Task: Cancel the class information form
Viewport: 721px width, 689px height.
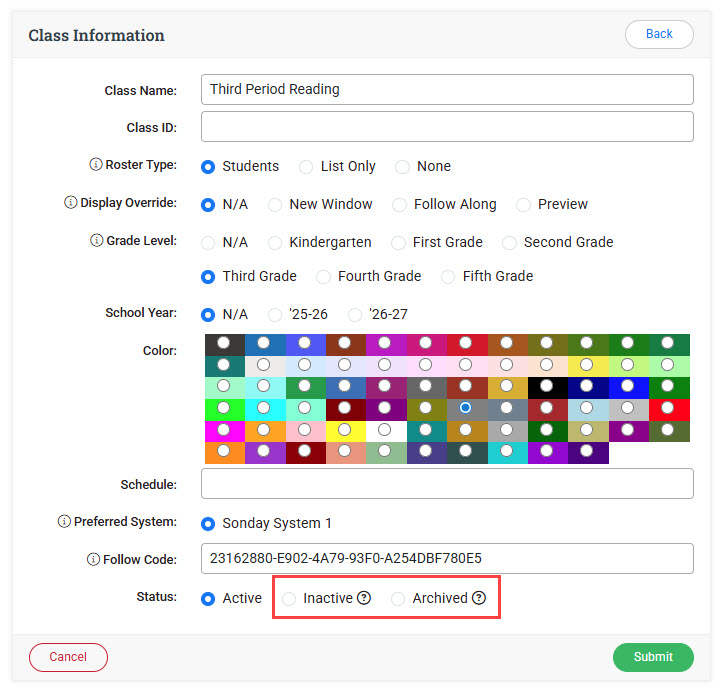Action: point(68,657)
